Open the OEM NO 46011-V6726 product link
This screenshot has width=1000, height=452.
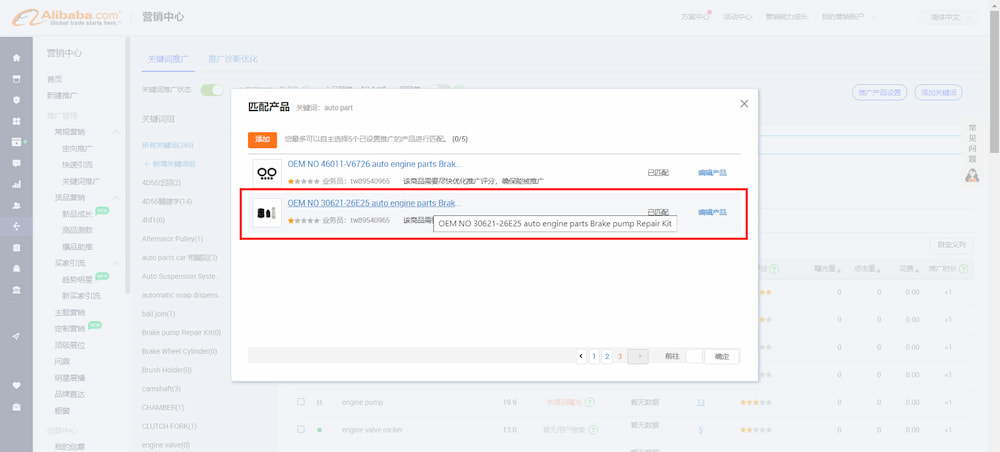[374, 164]
